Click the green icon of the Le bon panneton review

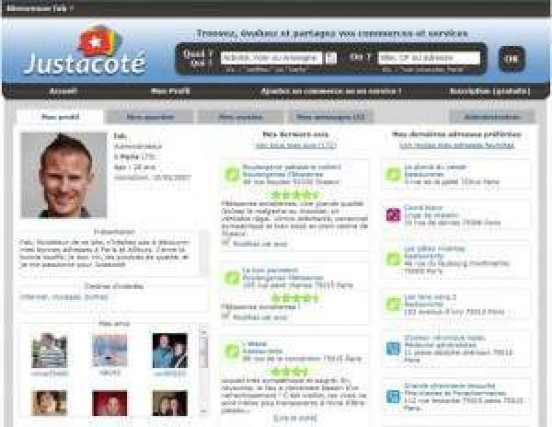coord(232,278)
